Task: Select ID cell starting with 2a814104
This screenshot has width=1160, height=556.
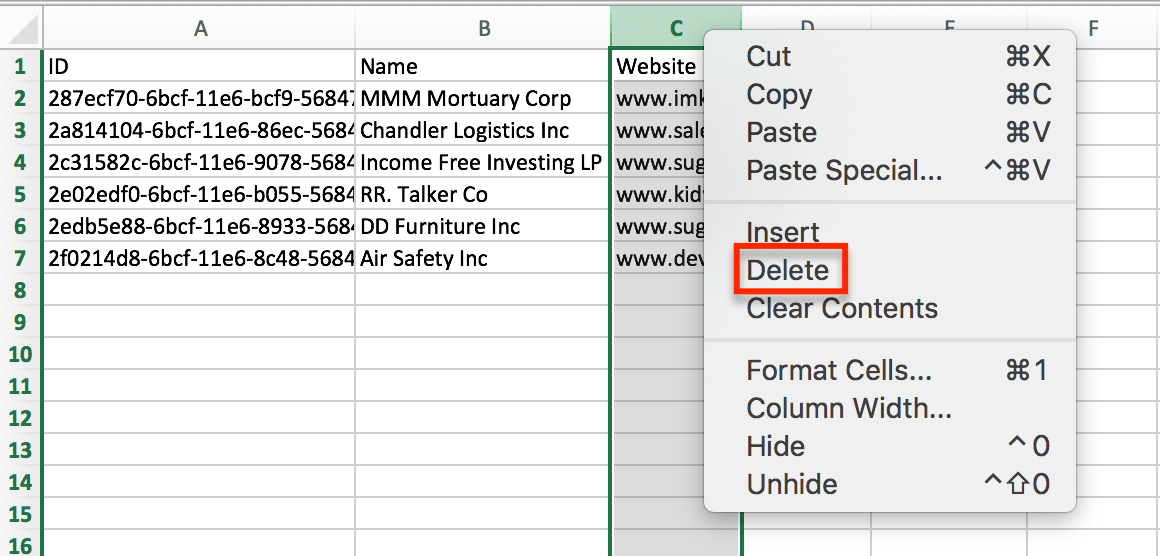Action: [x=199, y=130]
